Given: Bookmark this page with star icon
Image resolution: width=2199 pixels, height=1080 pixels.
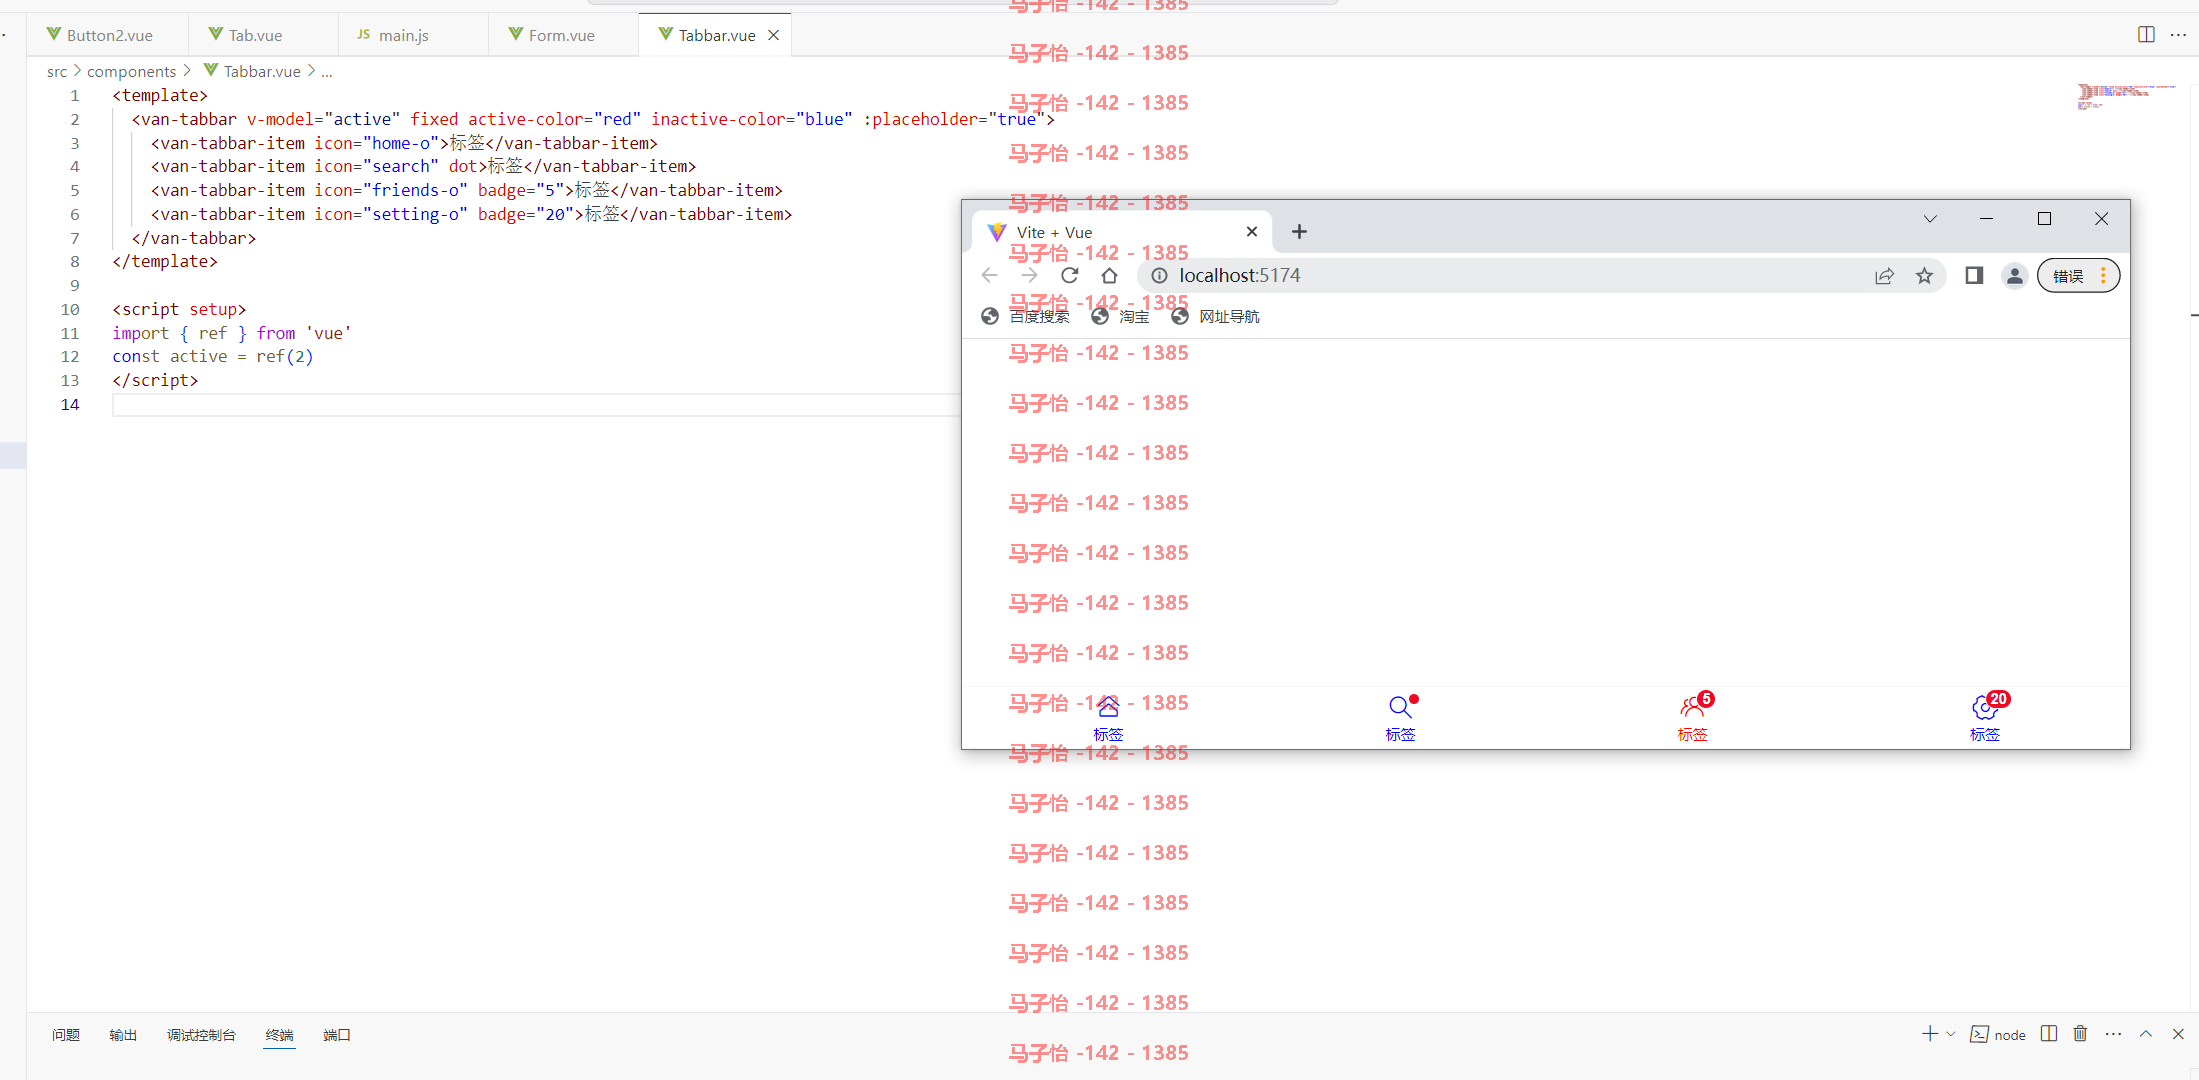Looking at the screenshot, I should pos(1924,276).
